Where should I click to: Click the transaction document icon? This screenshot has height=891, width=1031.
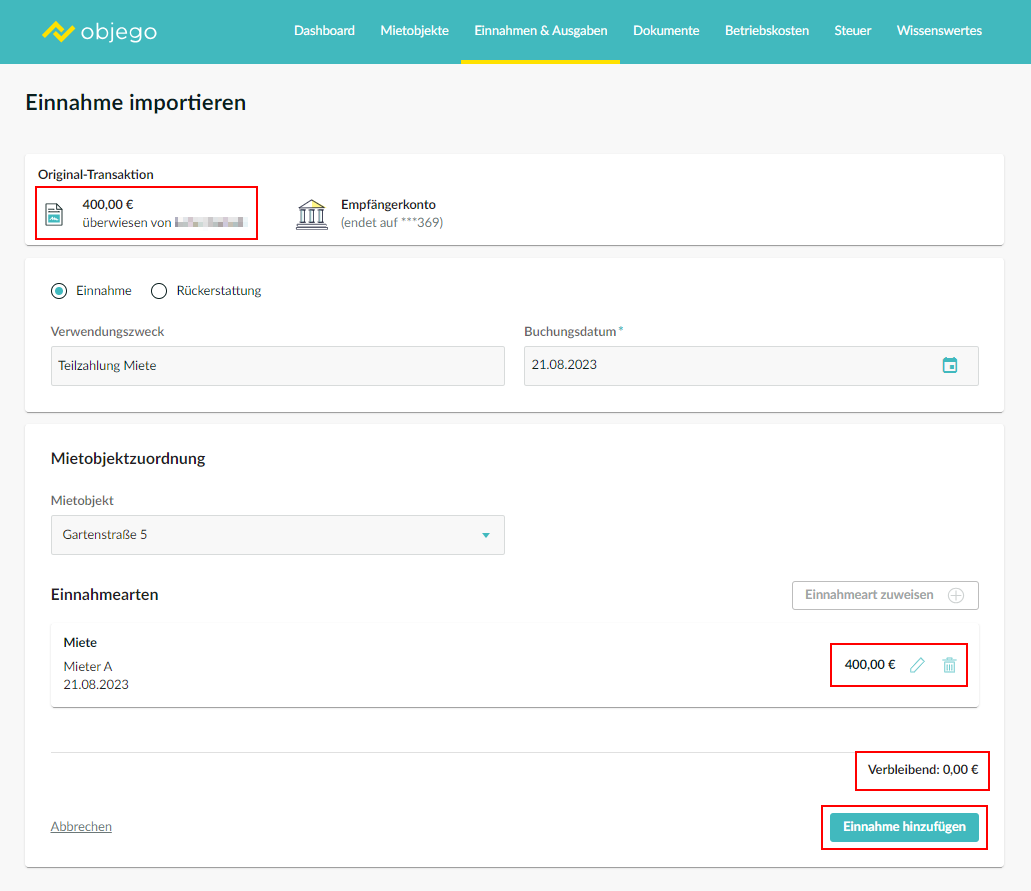54,213
